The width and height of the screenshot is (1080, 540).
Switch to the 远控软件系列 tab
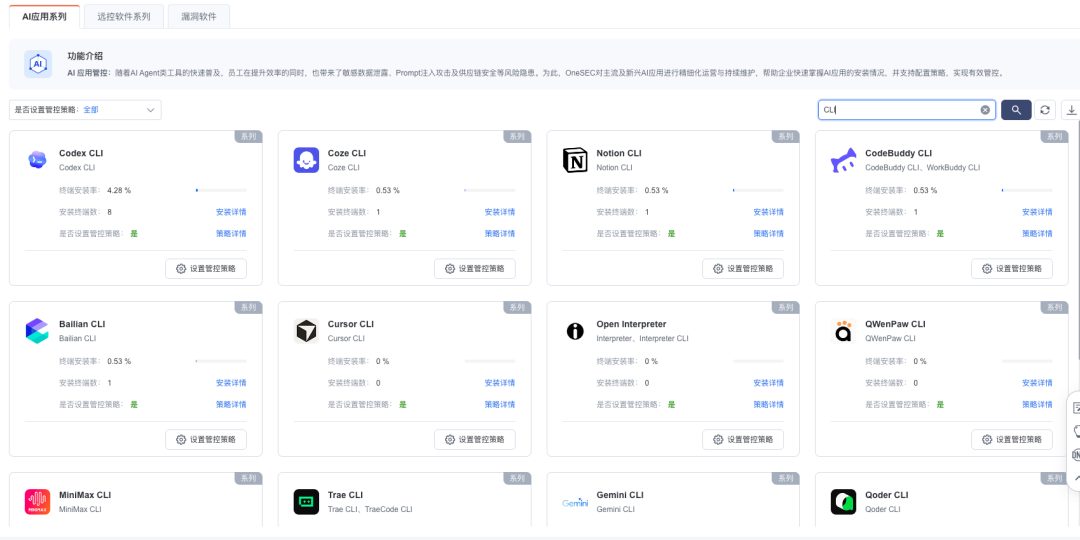click(x=123, y=17)
